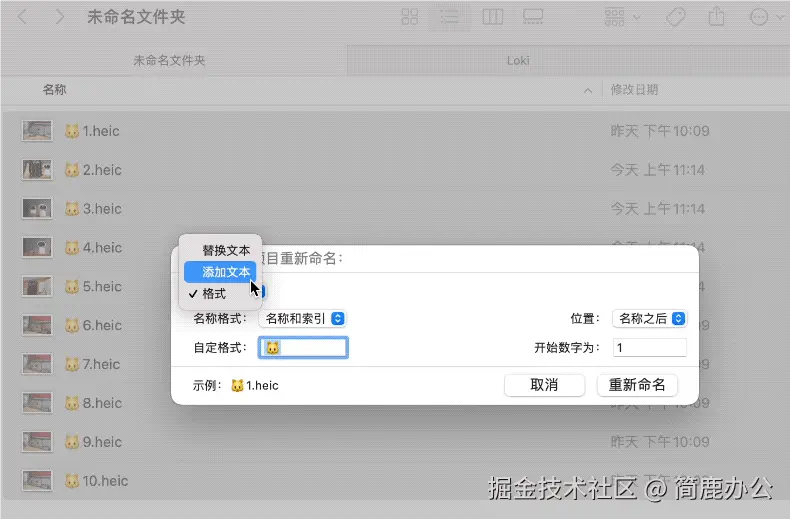This screenshot has width=790, height=519.
Task: Select thumbnail of 6.heic
Action: (37, 325)
